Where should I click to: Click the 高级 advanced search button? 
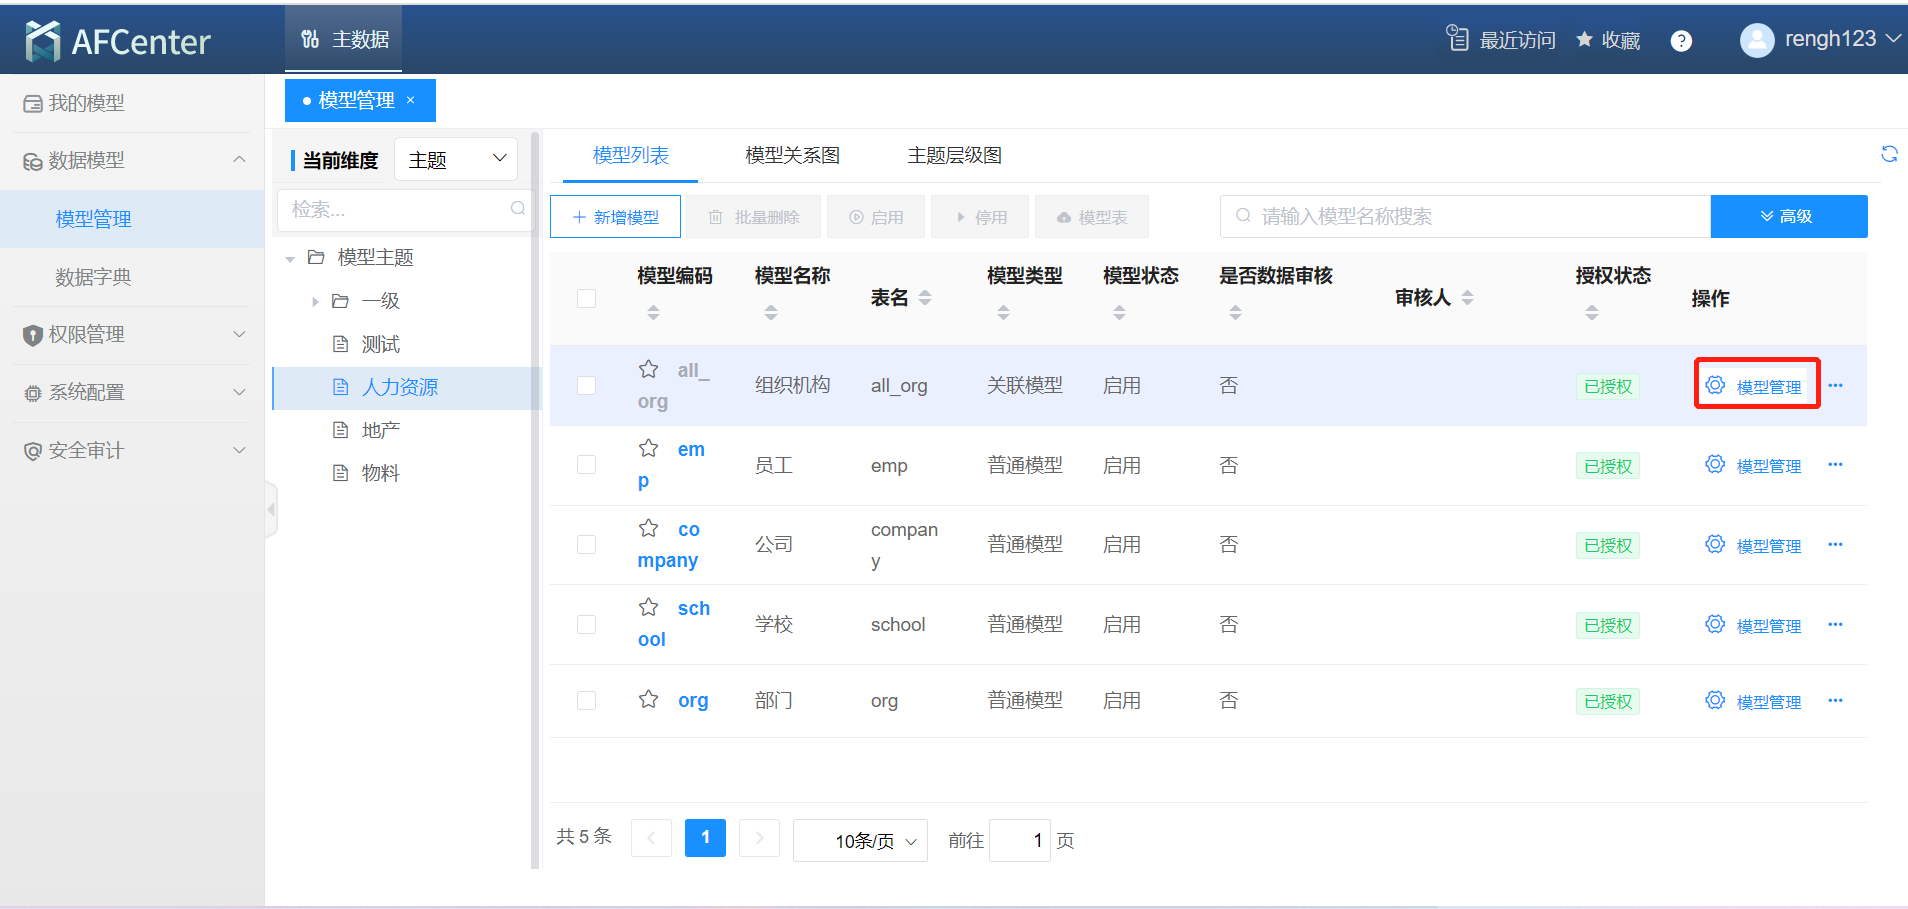tap(1789, 216)
